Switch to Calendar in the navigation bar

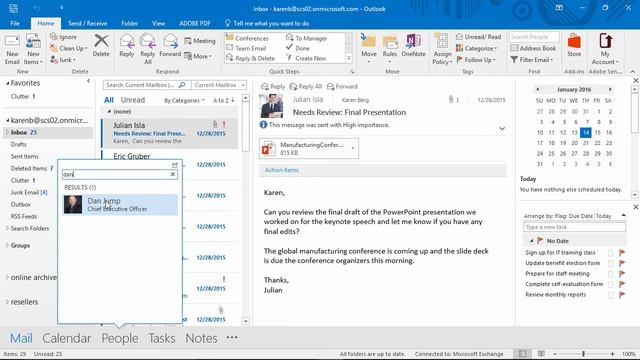(x=67, y=338)
